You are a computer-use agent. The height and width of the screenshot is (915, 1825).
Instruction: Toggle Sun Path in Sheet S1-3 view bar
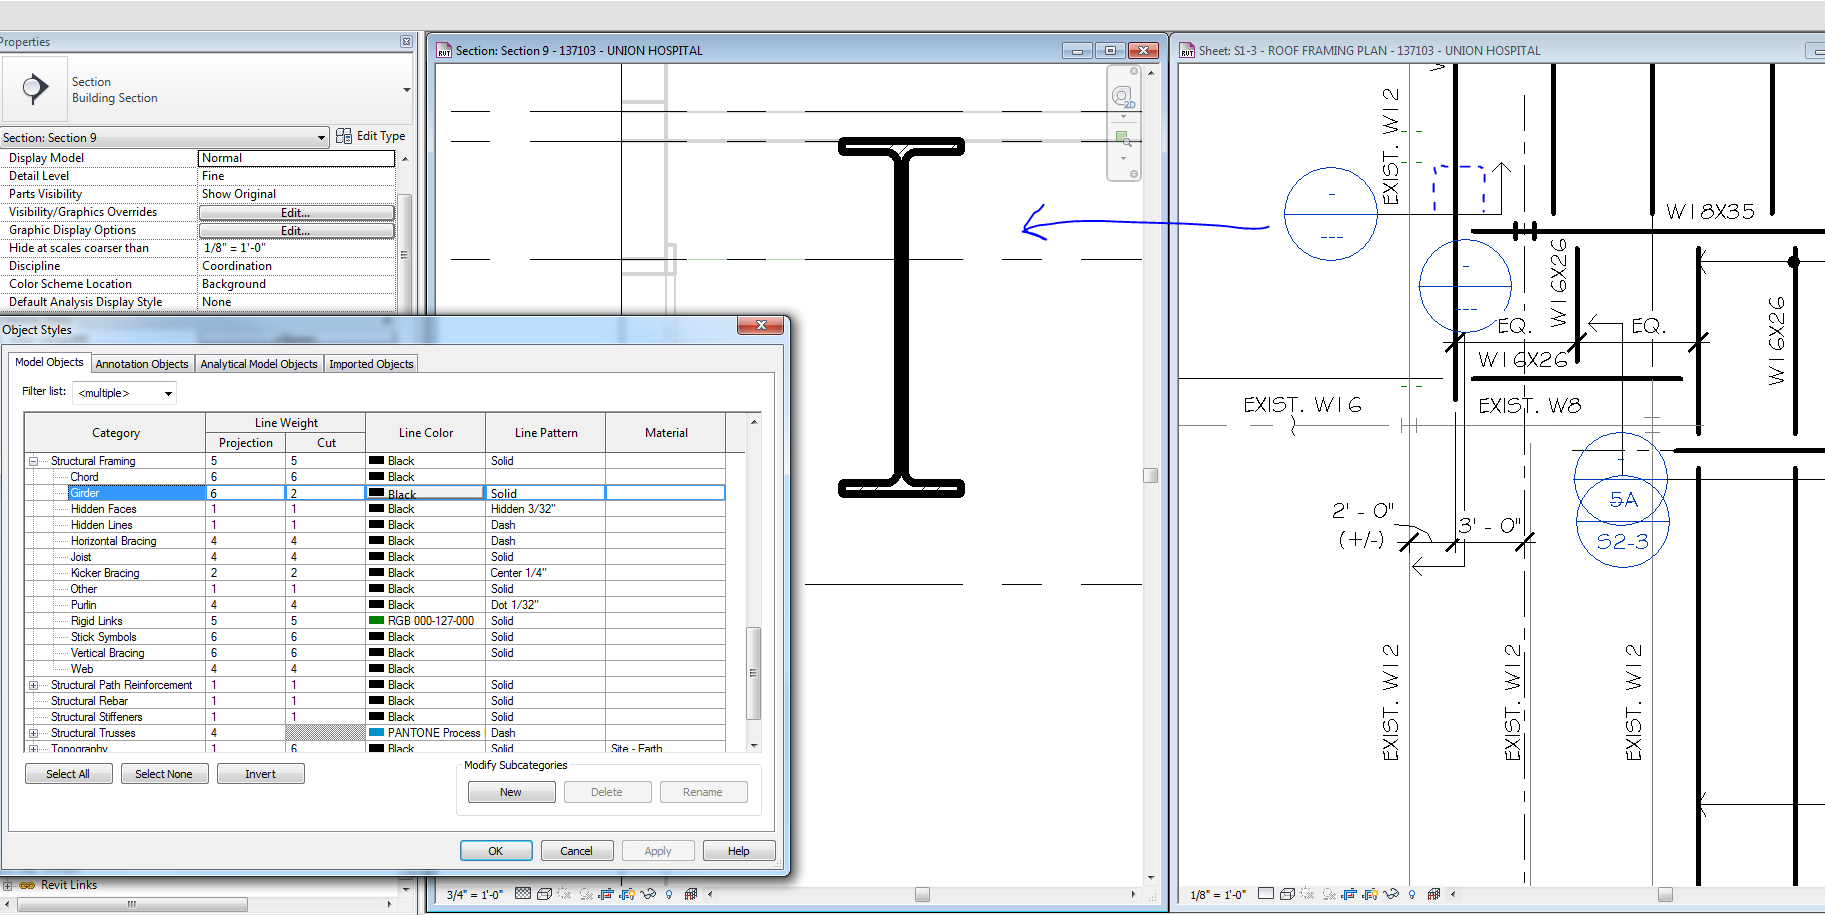(x=1307, y=894)
